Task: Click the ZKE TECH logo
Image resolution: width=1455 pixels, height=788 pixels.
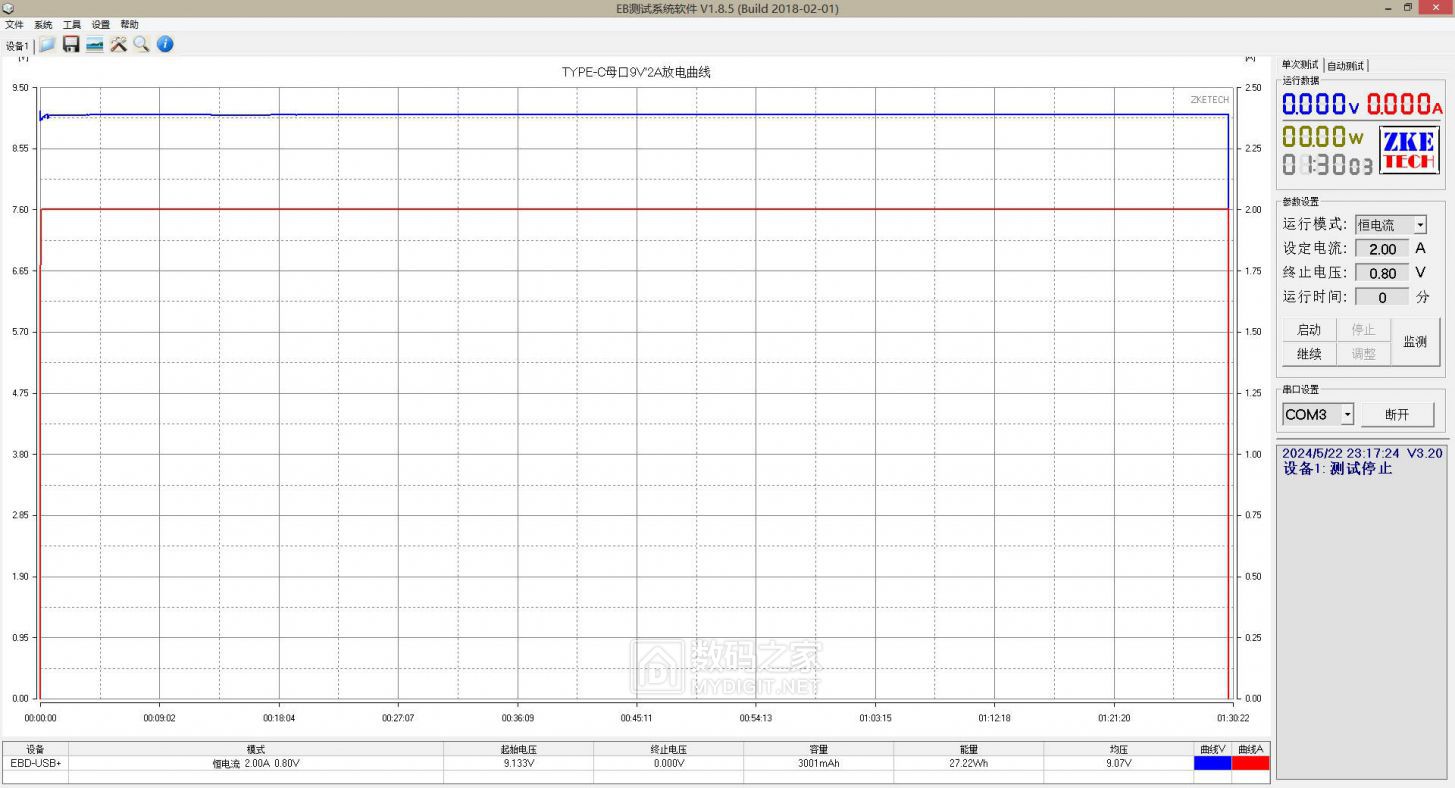Action: (x=1409, y=151)
